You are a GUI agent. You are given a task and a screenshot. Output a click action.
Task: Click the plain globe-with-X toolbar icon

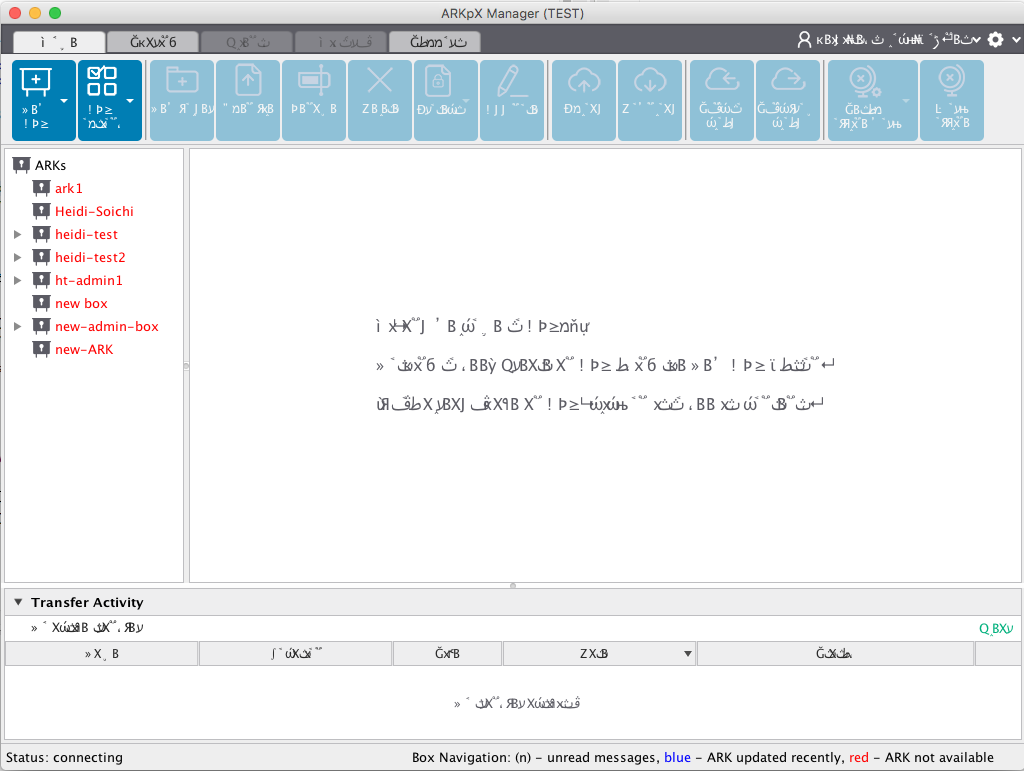tap(952, 81)
